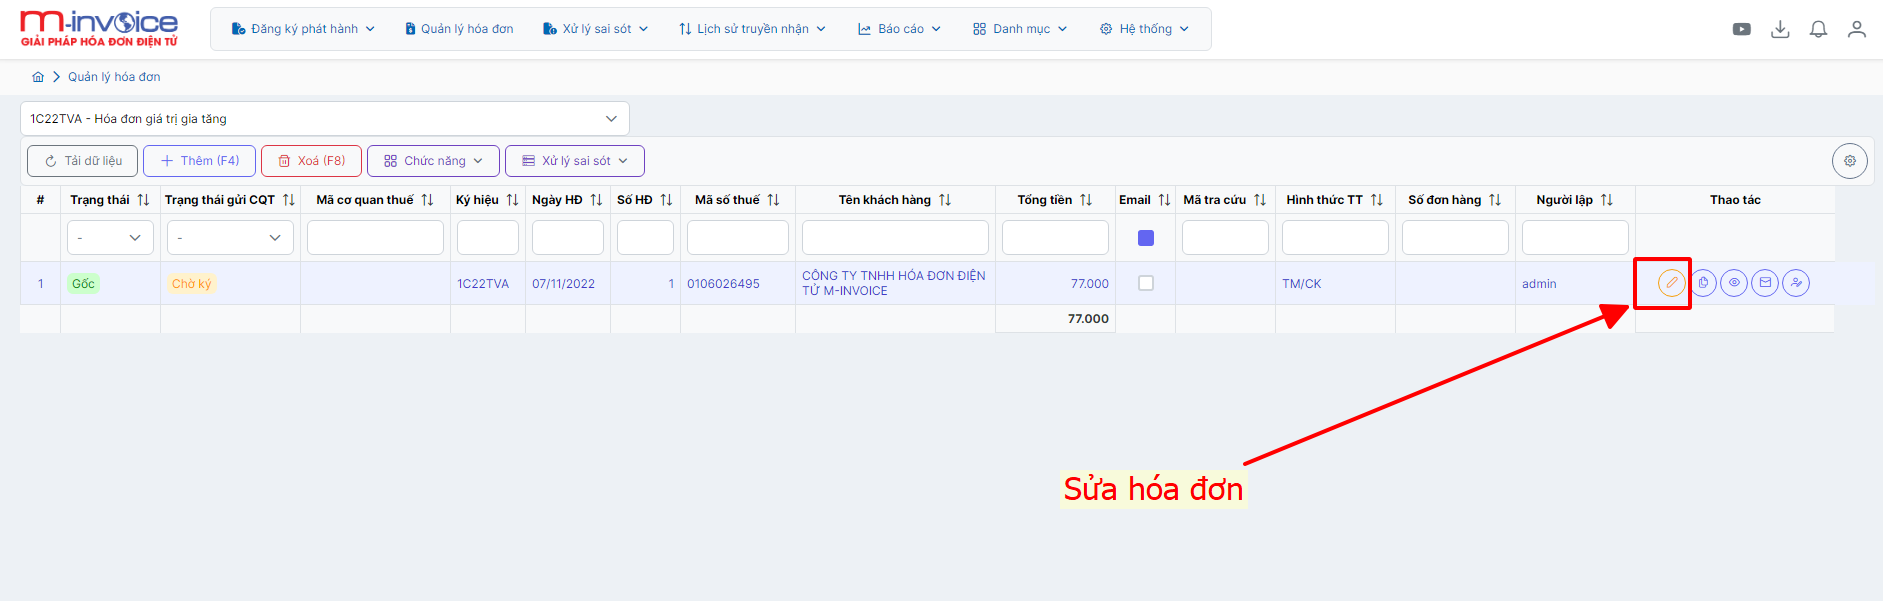This screenshot has width=1883, height=601.
Task: Open the notifications bell
Action: [x=1818, y=29]
